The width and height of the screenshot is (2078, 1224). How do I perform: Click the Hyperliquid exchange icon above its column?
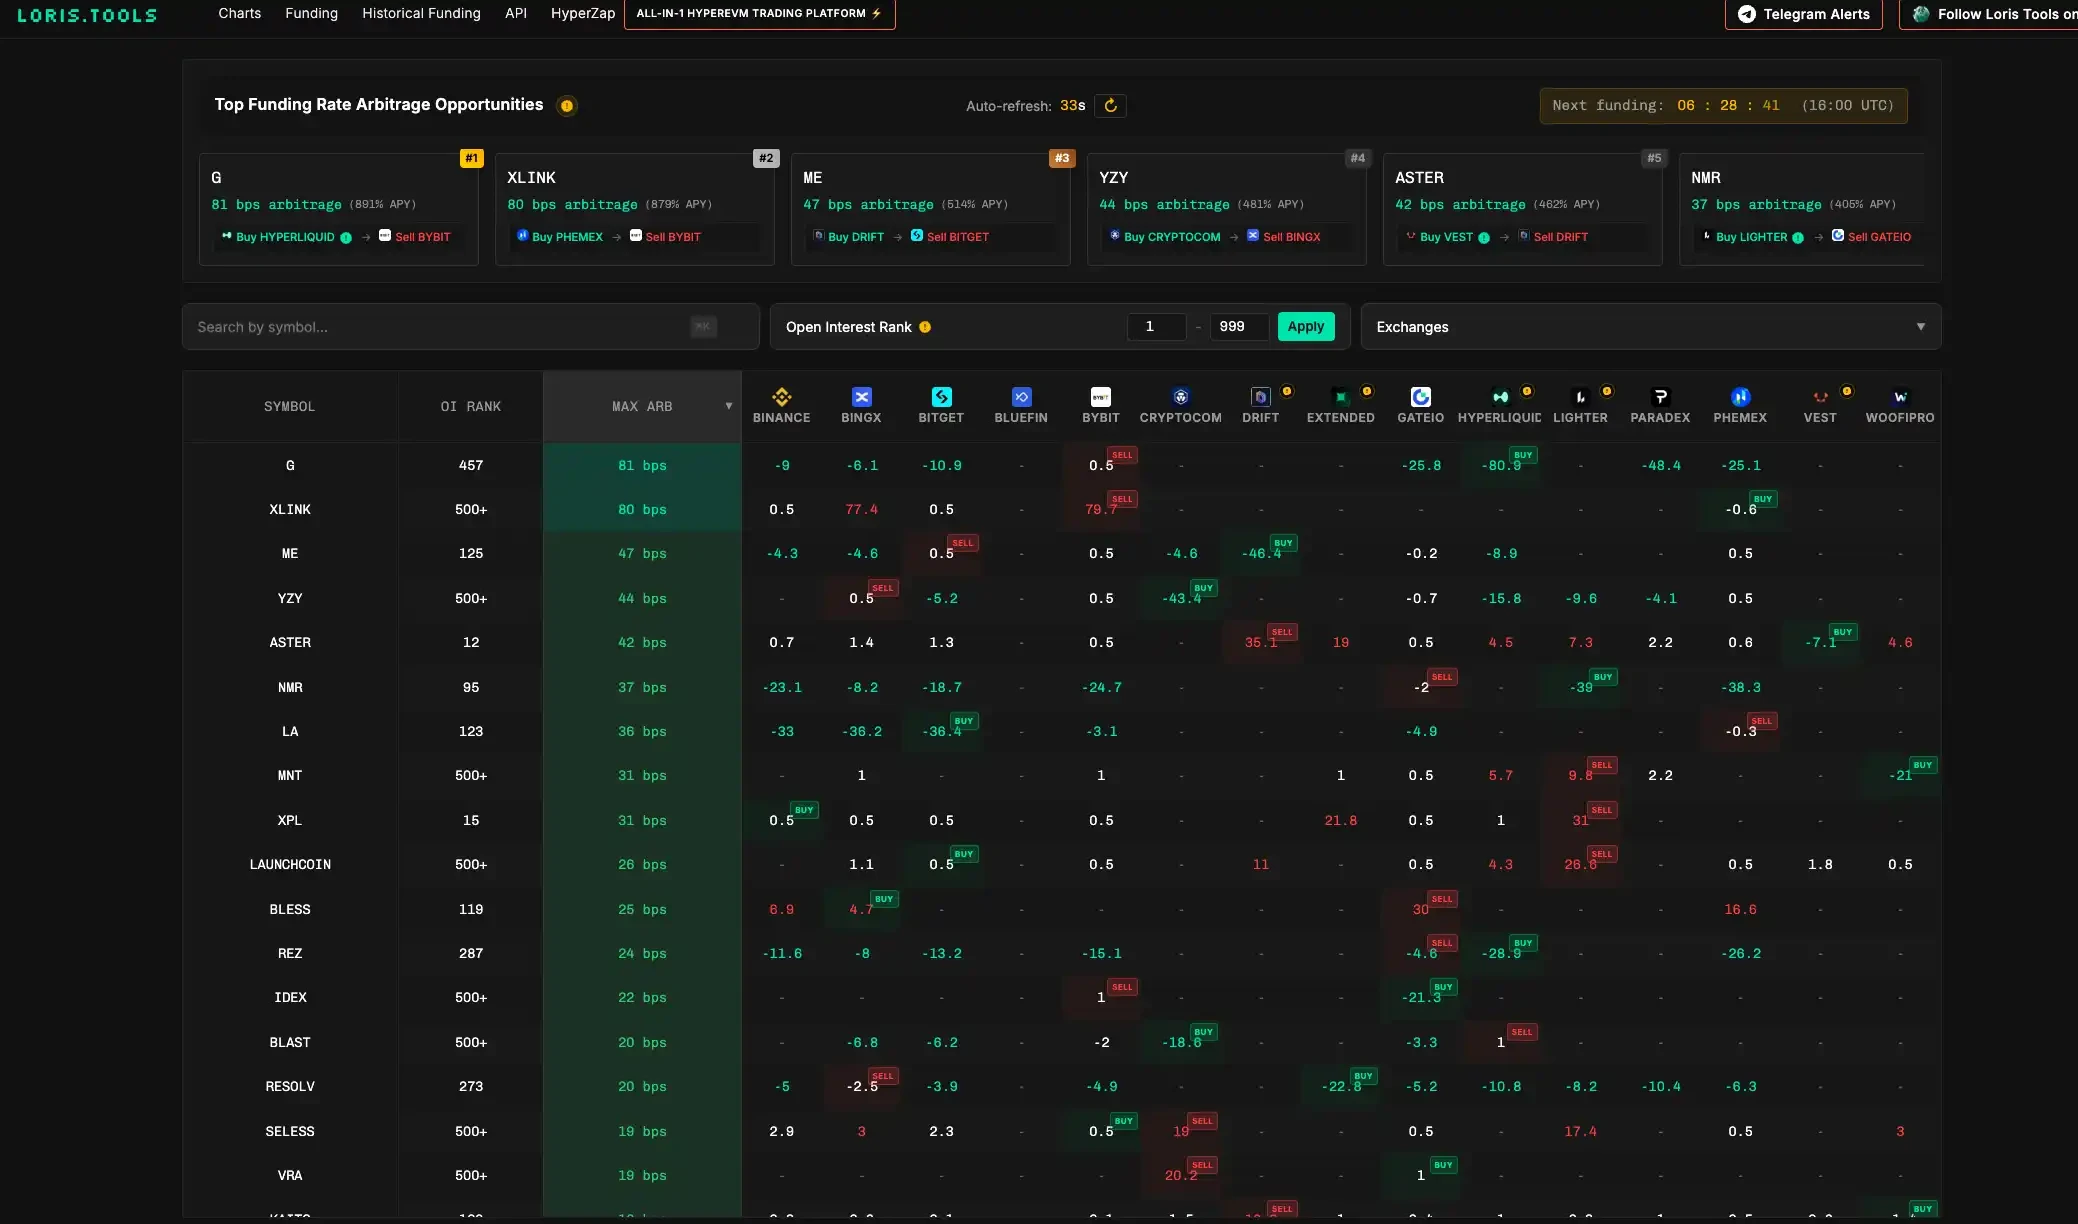point(1500,396)
